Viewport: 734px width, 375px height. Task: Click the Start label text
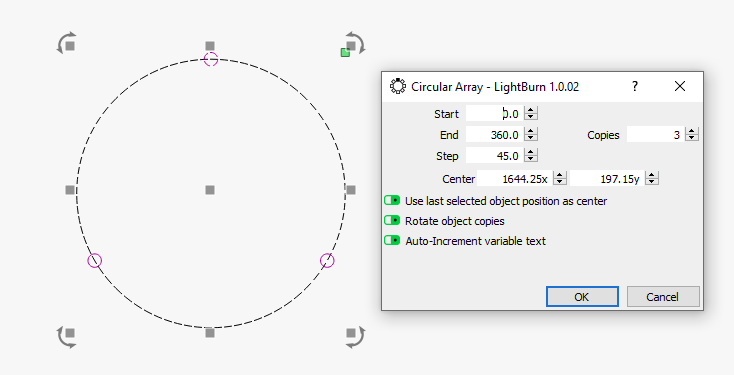point(446,114)
